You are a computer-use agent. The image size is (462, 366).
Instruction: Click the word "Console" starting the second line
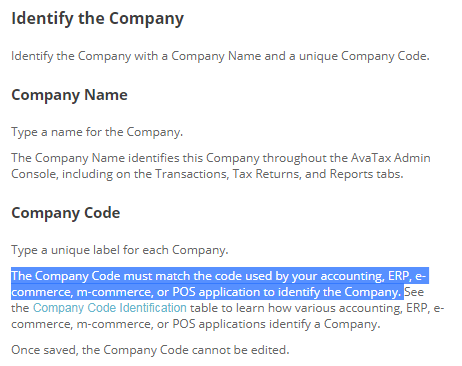pos(35,174)
